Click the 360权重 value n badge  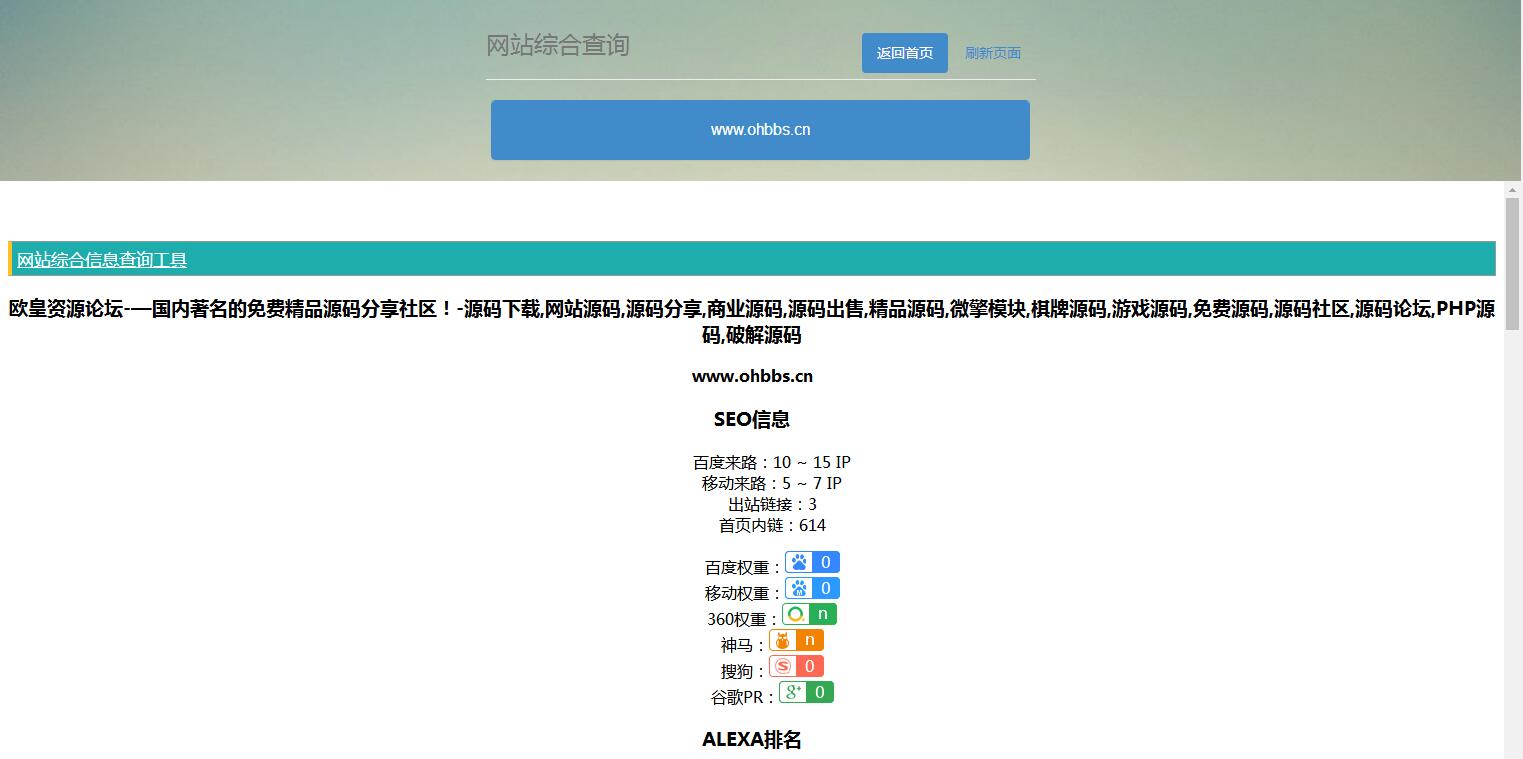click(x=823, y=614)
